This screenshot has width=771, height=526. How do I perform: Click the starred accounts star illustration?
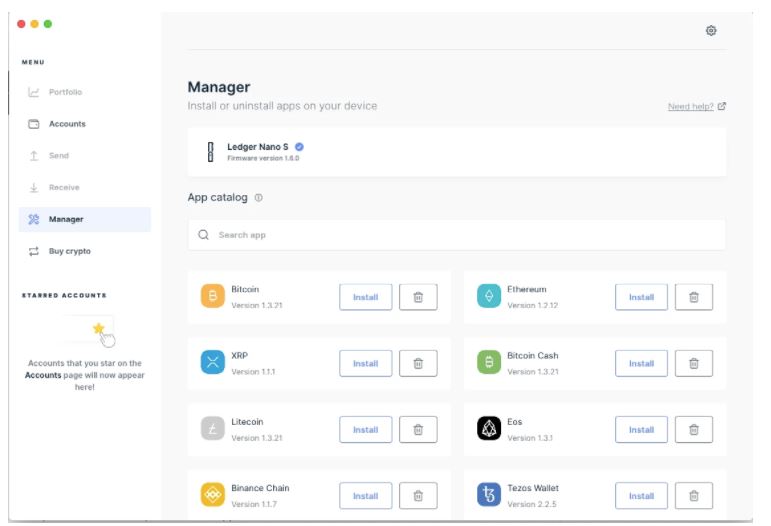[98, 328]
